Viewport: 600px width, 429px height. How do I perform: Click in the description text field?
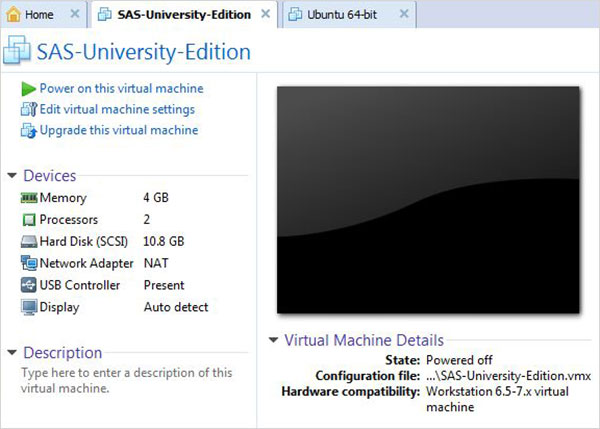tap(127, 380)
